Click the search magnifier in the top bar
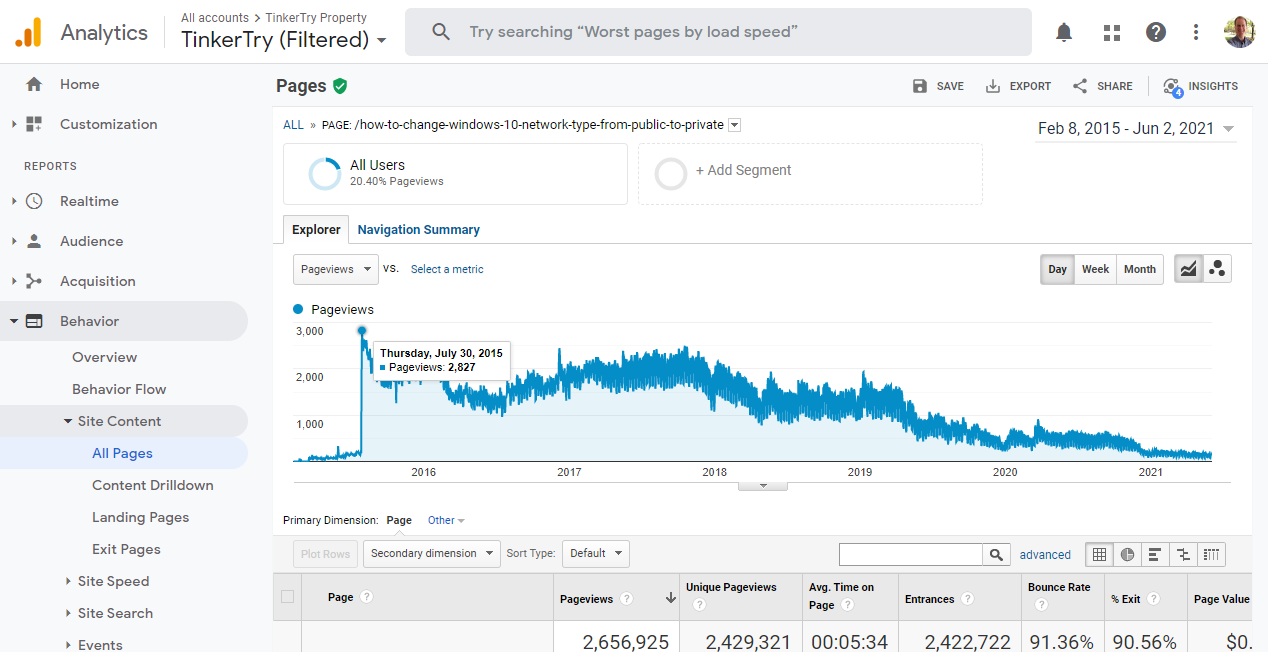 (x=441, y=32)
